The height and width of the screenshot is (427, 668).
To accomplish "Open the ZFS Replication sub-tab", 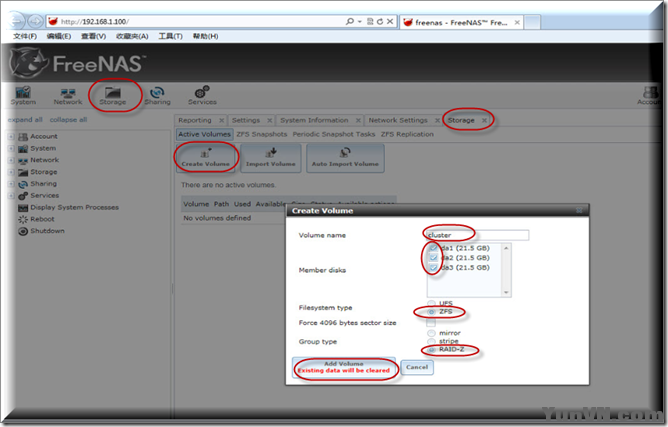I will tap(407, 134).
